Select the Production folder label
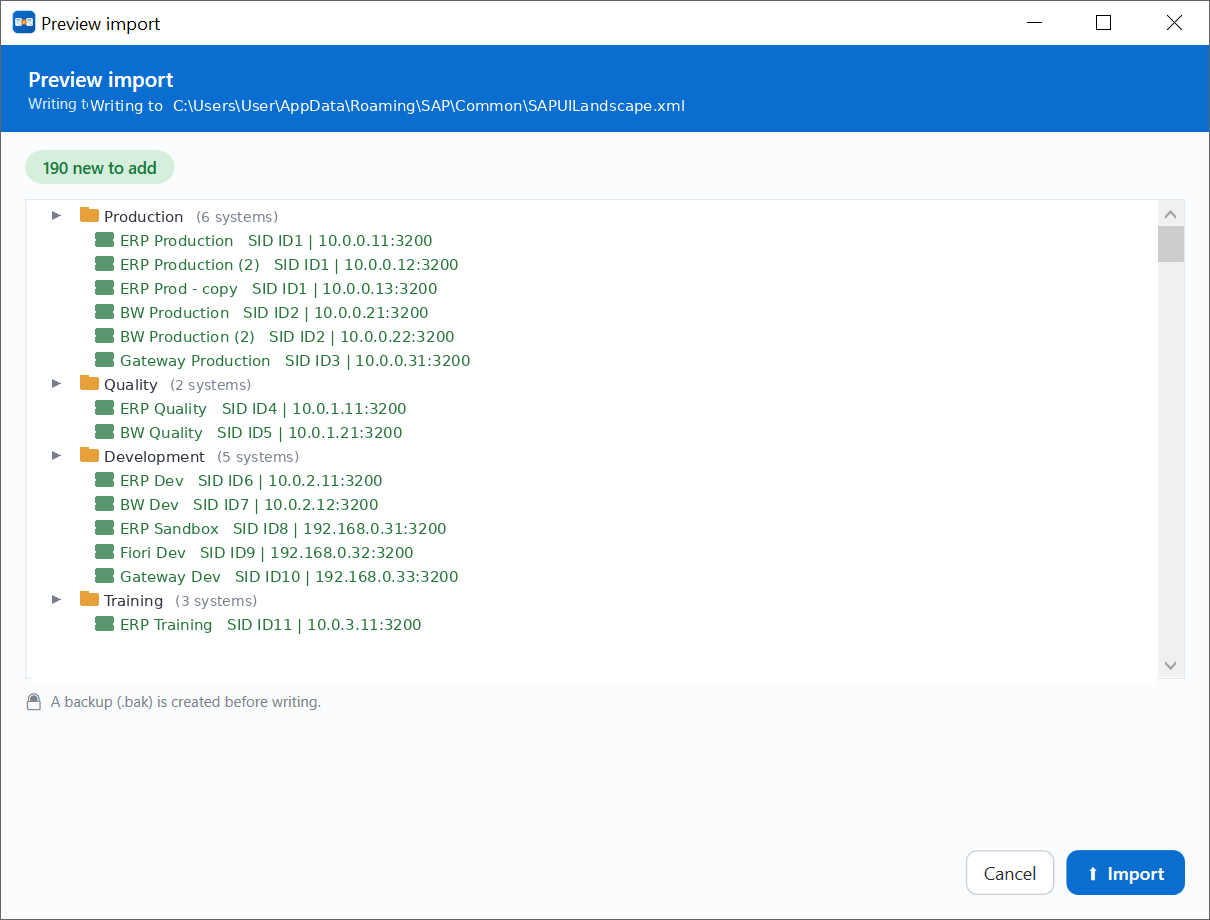This screenshot has width=1210, height=920. pos(144,217)
